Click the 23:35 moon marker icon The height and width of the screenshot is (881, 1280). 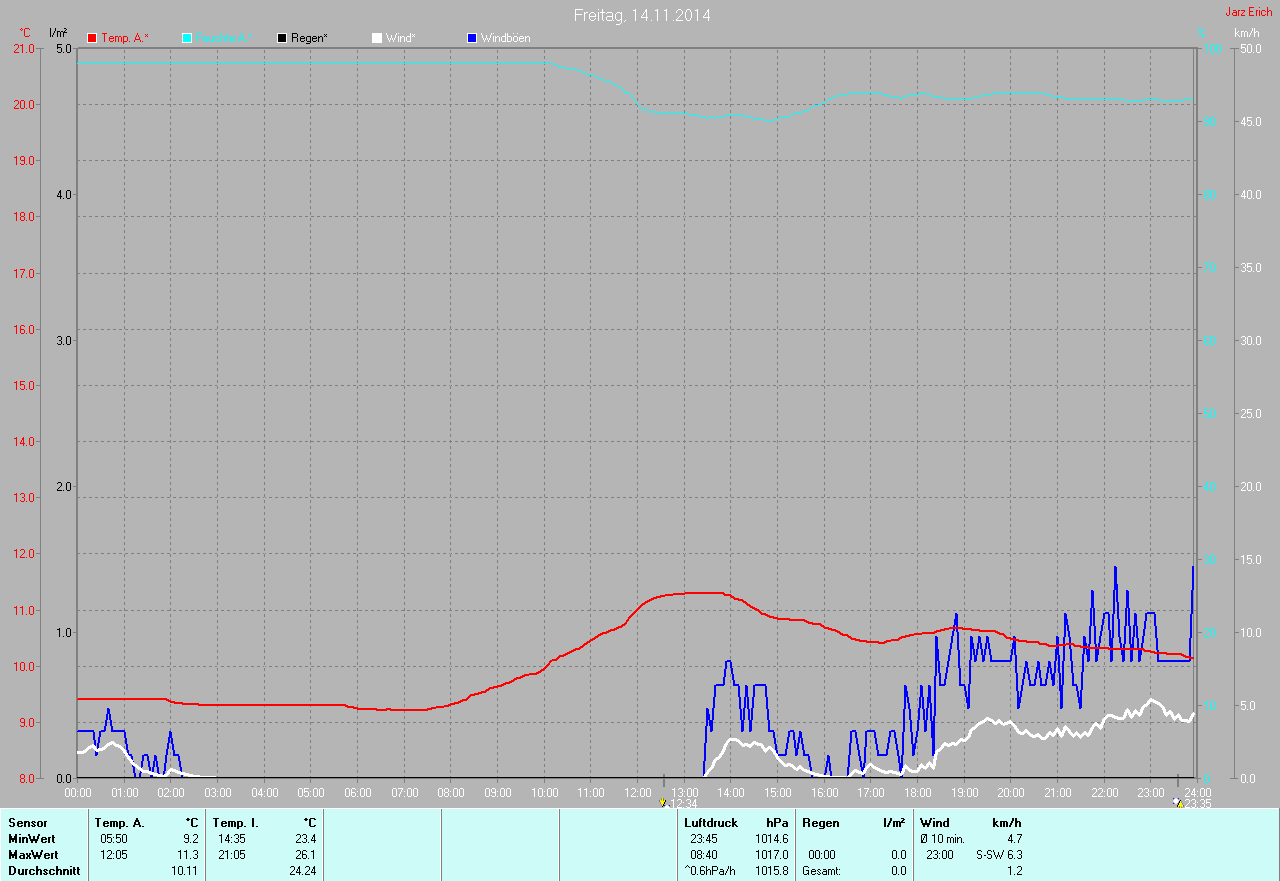tap(1178, 803)
